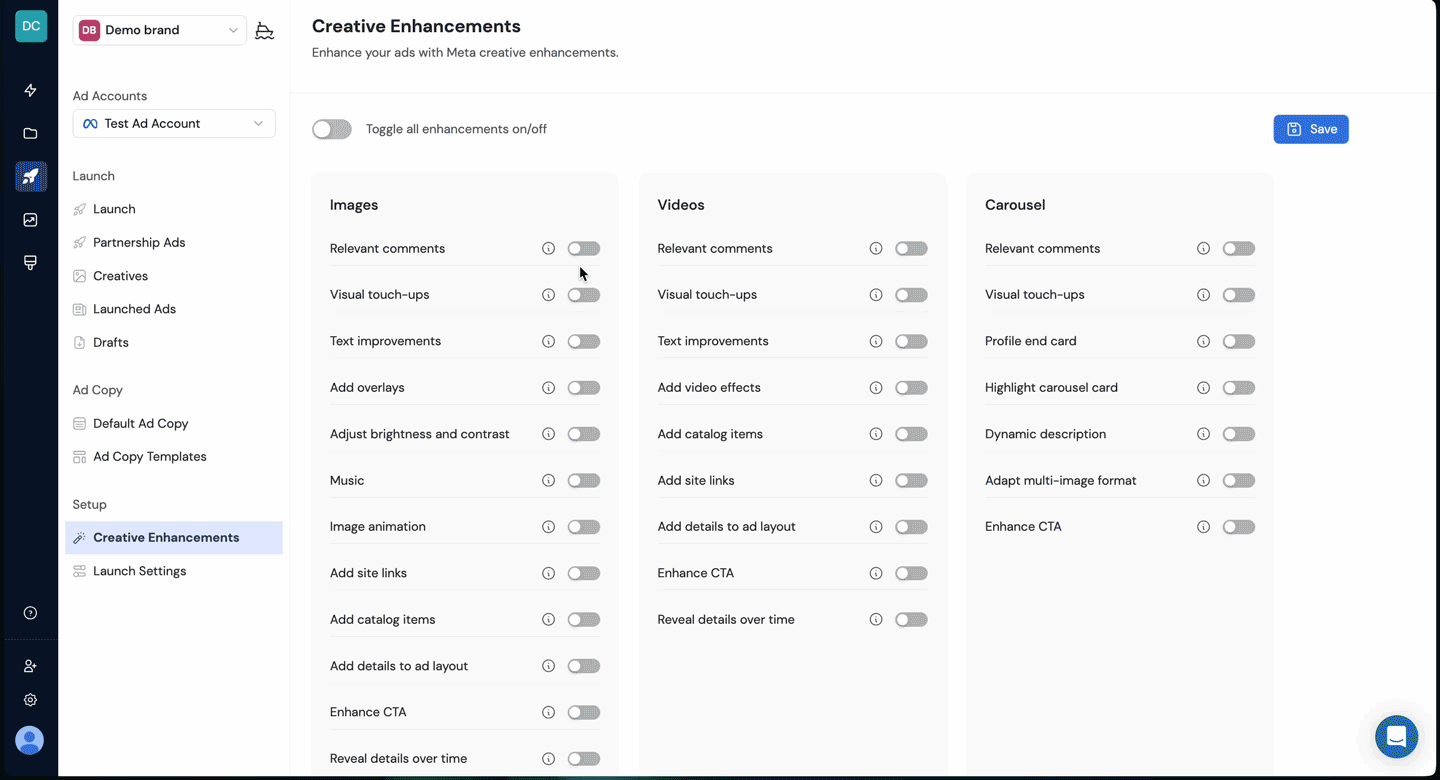This screenshot has width=1440, height=780.
Task: Open the folder icon in left rail
Action: click(30, 133)
